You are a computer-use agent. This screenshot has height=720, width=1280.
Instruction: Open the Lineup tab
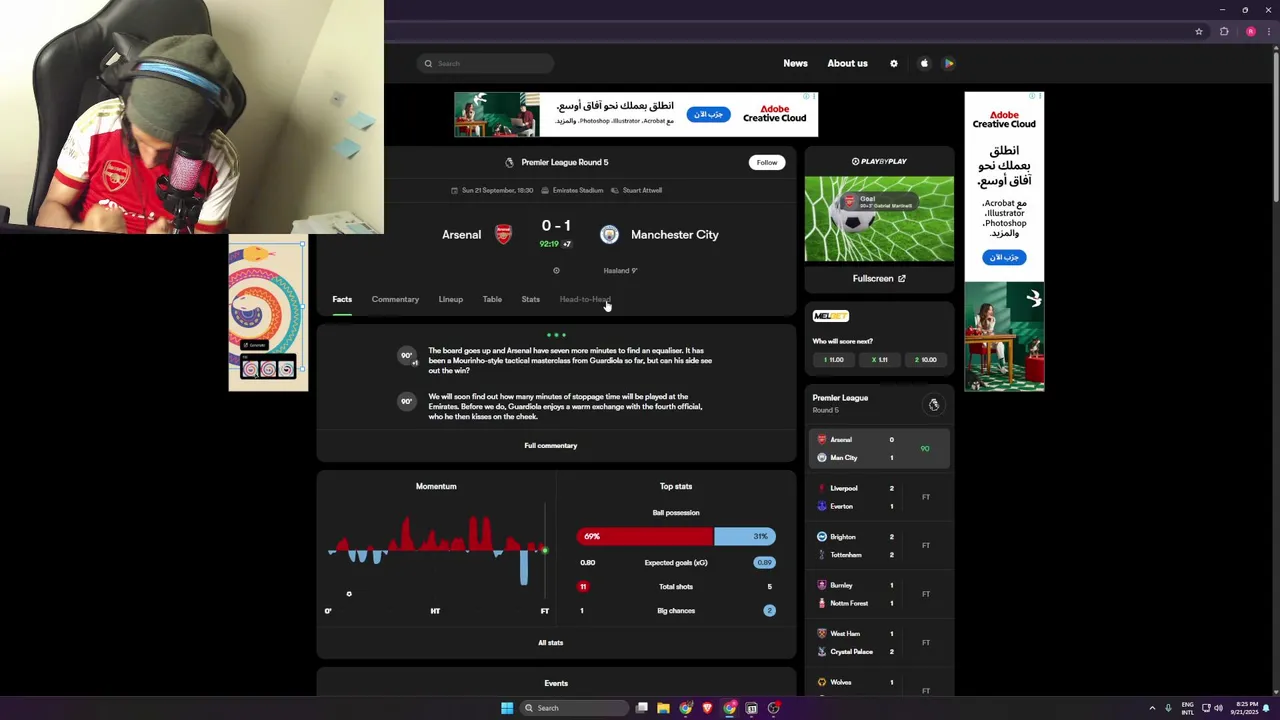tap(450, 299)
